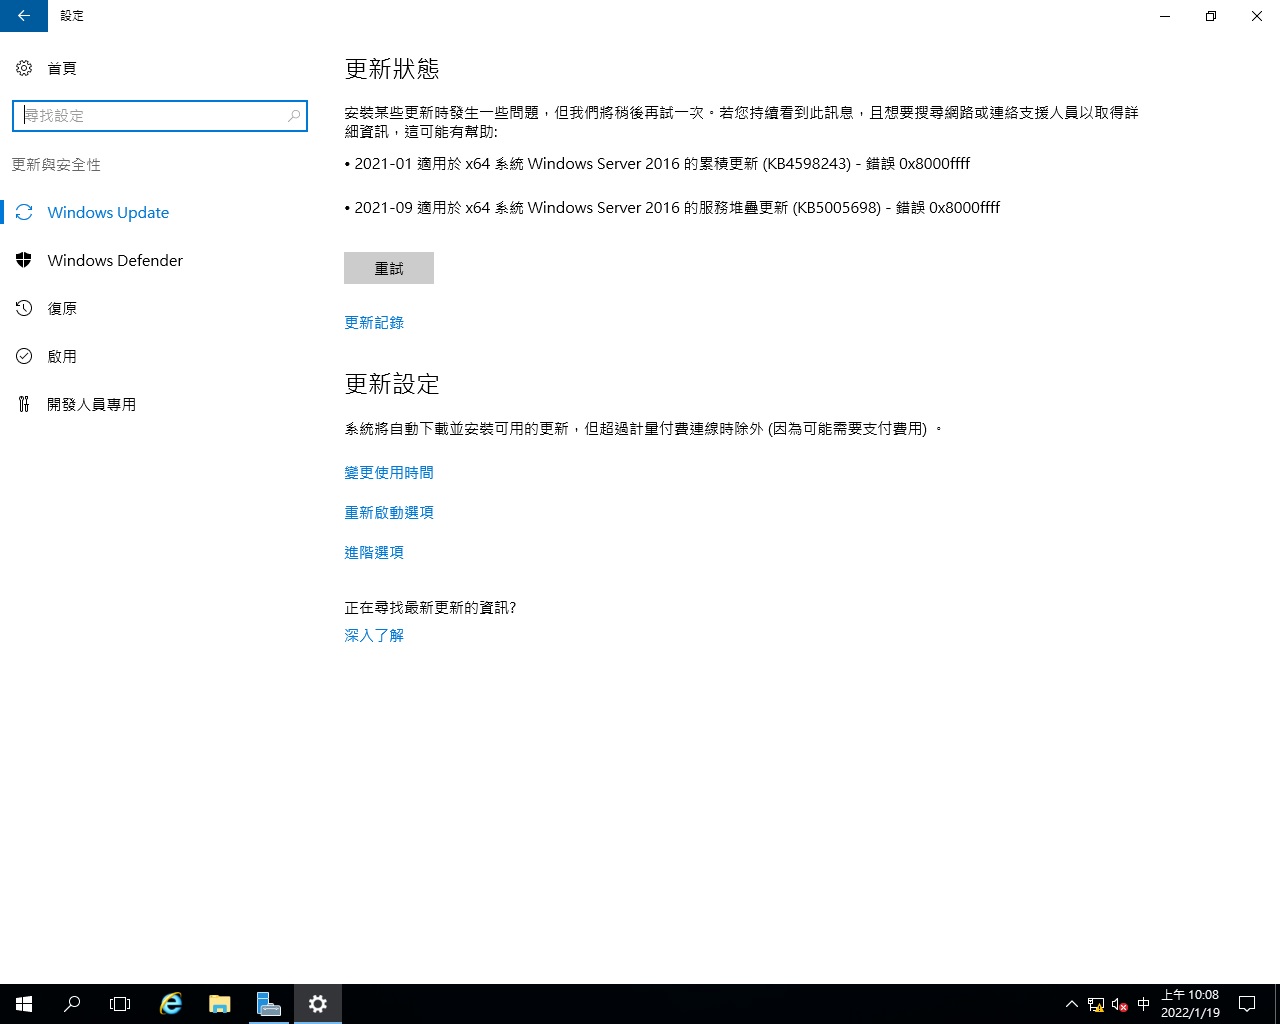The height and width of the screenshot is (1024, 1280).
Task: Click the Windows Defender shield icon
Action: (x=24, y=260)
